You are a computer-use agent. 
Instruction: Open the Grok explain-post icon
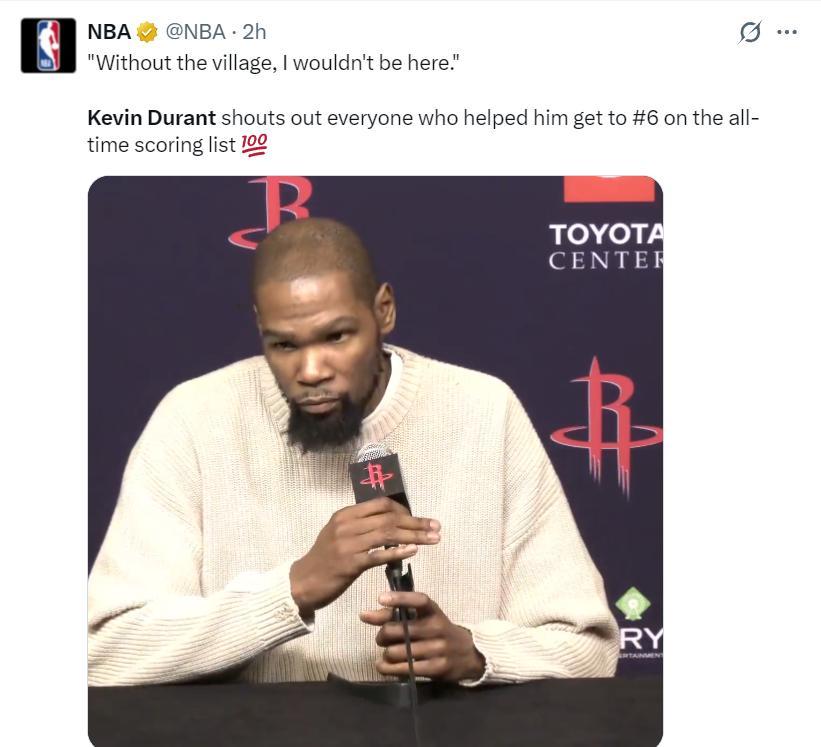click(749, 32)
